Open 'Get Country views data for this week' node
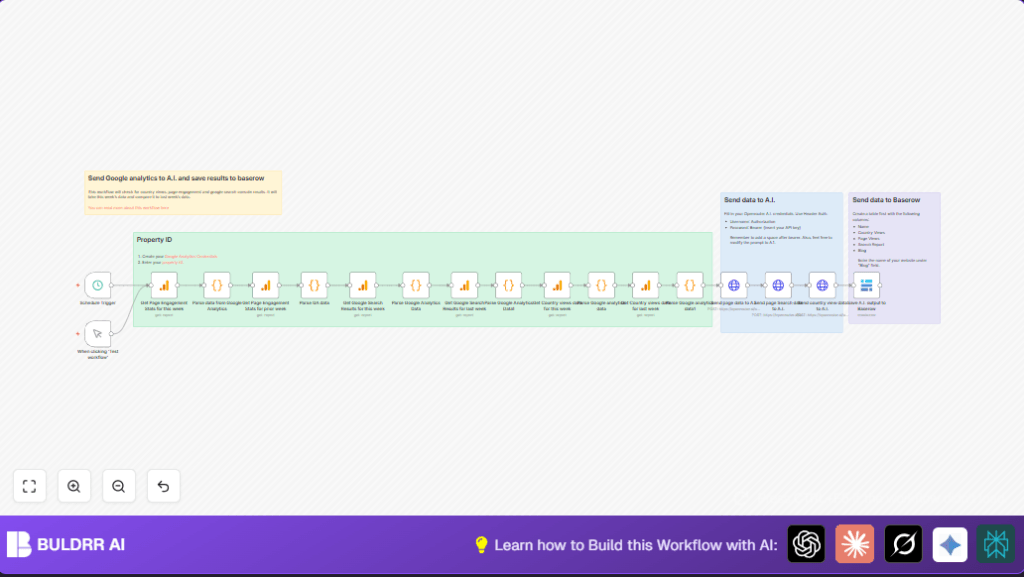The width and height of the screenshot is (1024, 577). click(557, 285)
